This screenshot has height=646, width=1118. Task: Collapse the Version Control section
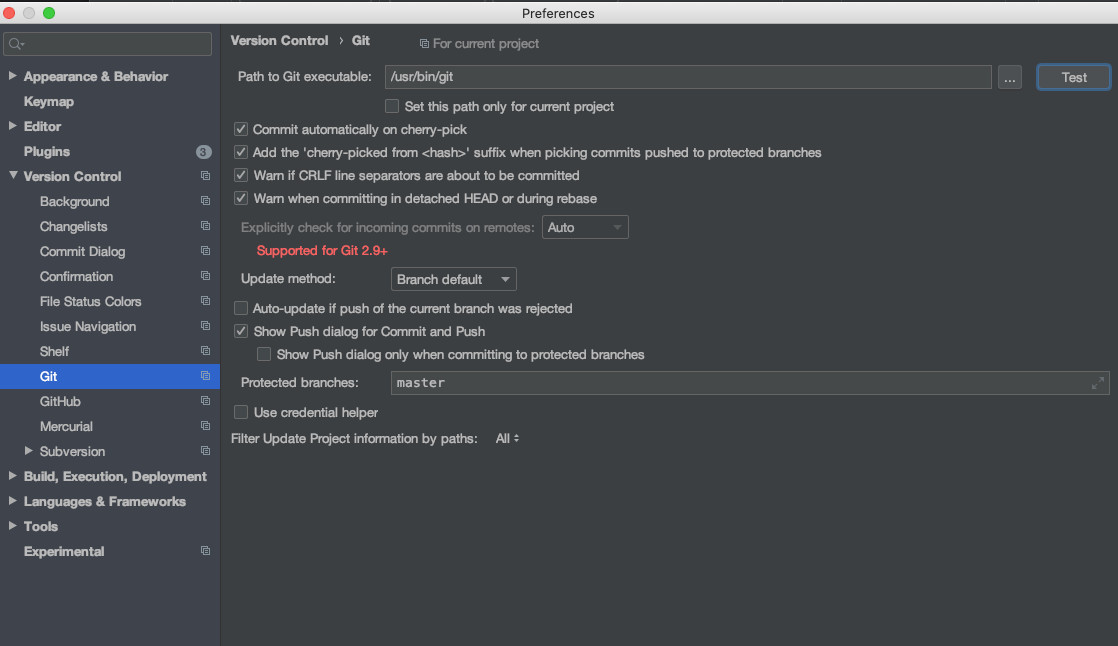pos(10,176)
